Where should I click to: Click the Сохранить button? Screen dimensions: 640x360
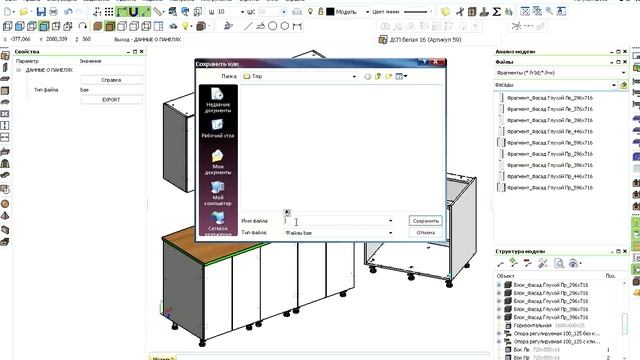coord(425,221)
